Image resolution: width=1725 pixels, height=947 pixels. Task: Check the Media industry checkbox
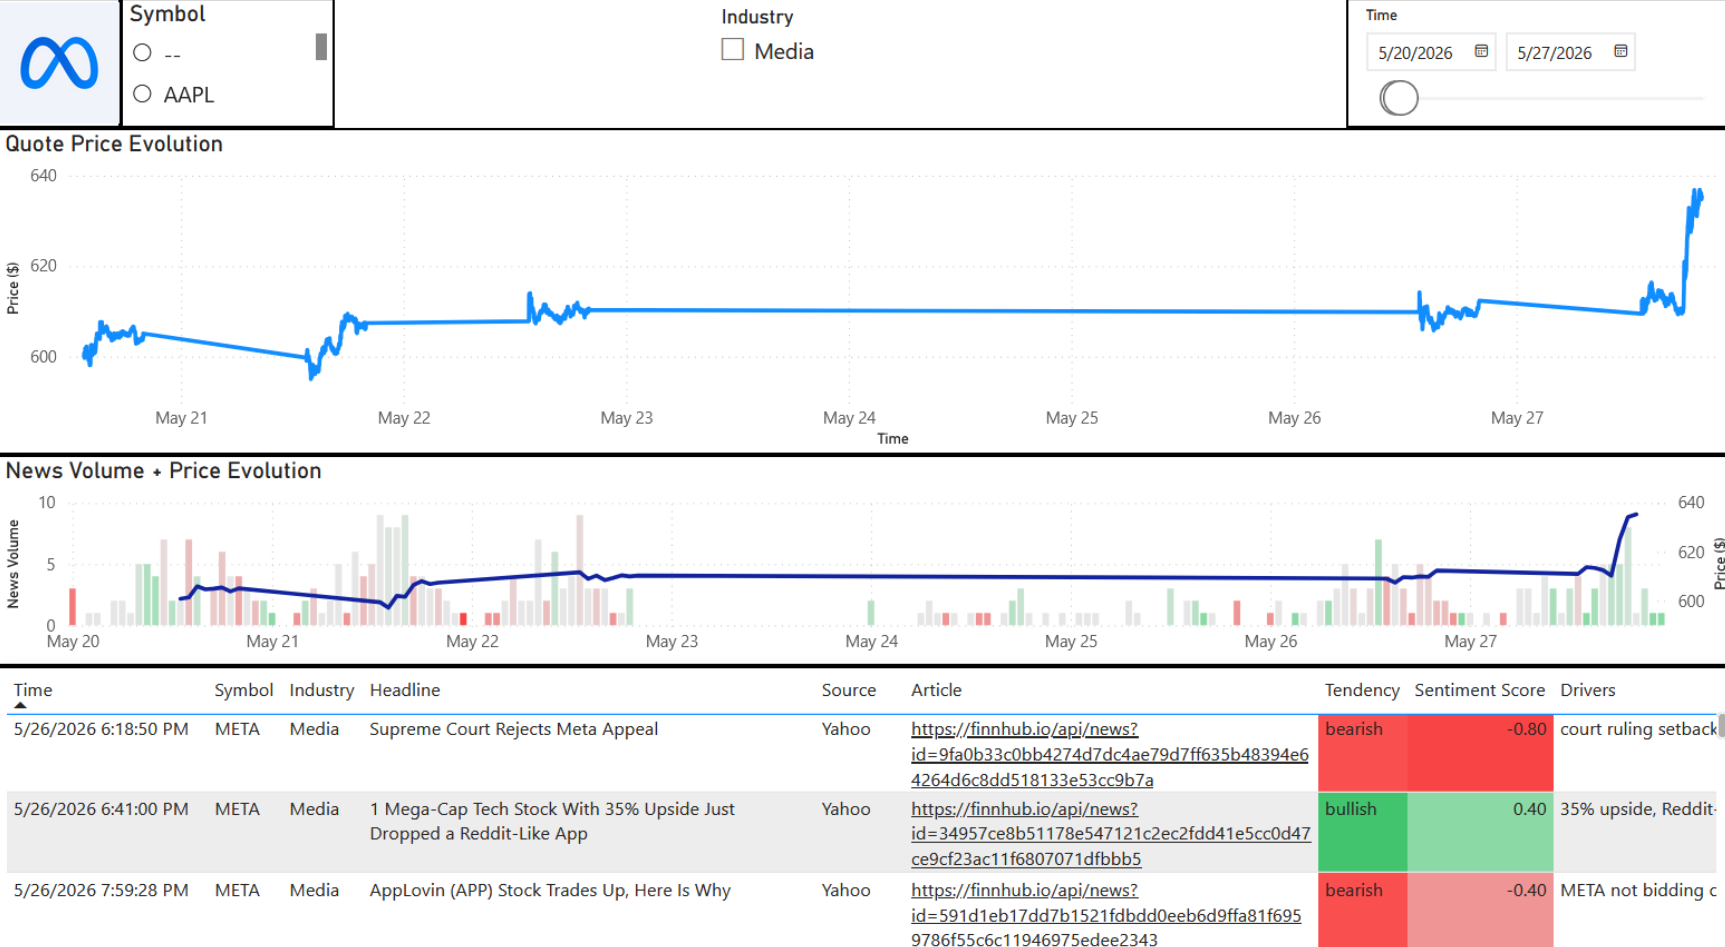pyautogui.click(x=733, y=50)
